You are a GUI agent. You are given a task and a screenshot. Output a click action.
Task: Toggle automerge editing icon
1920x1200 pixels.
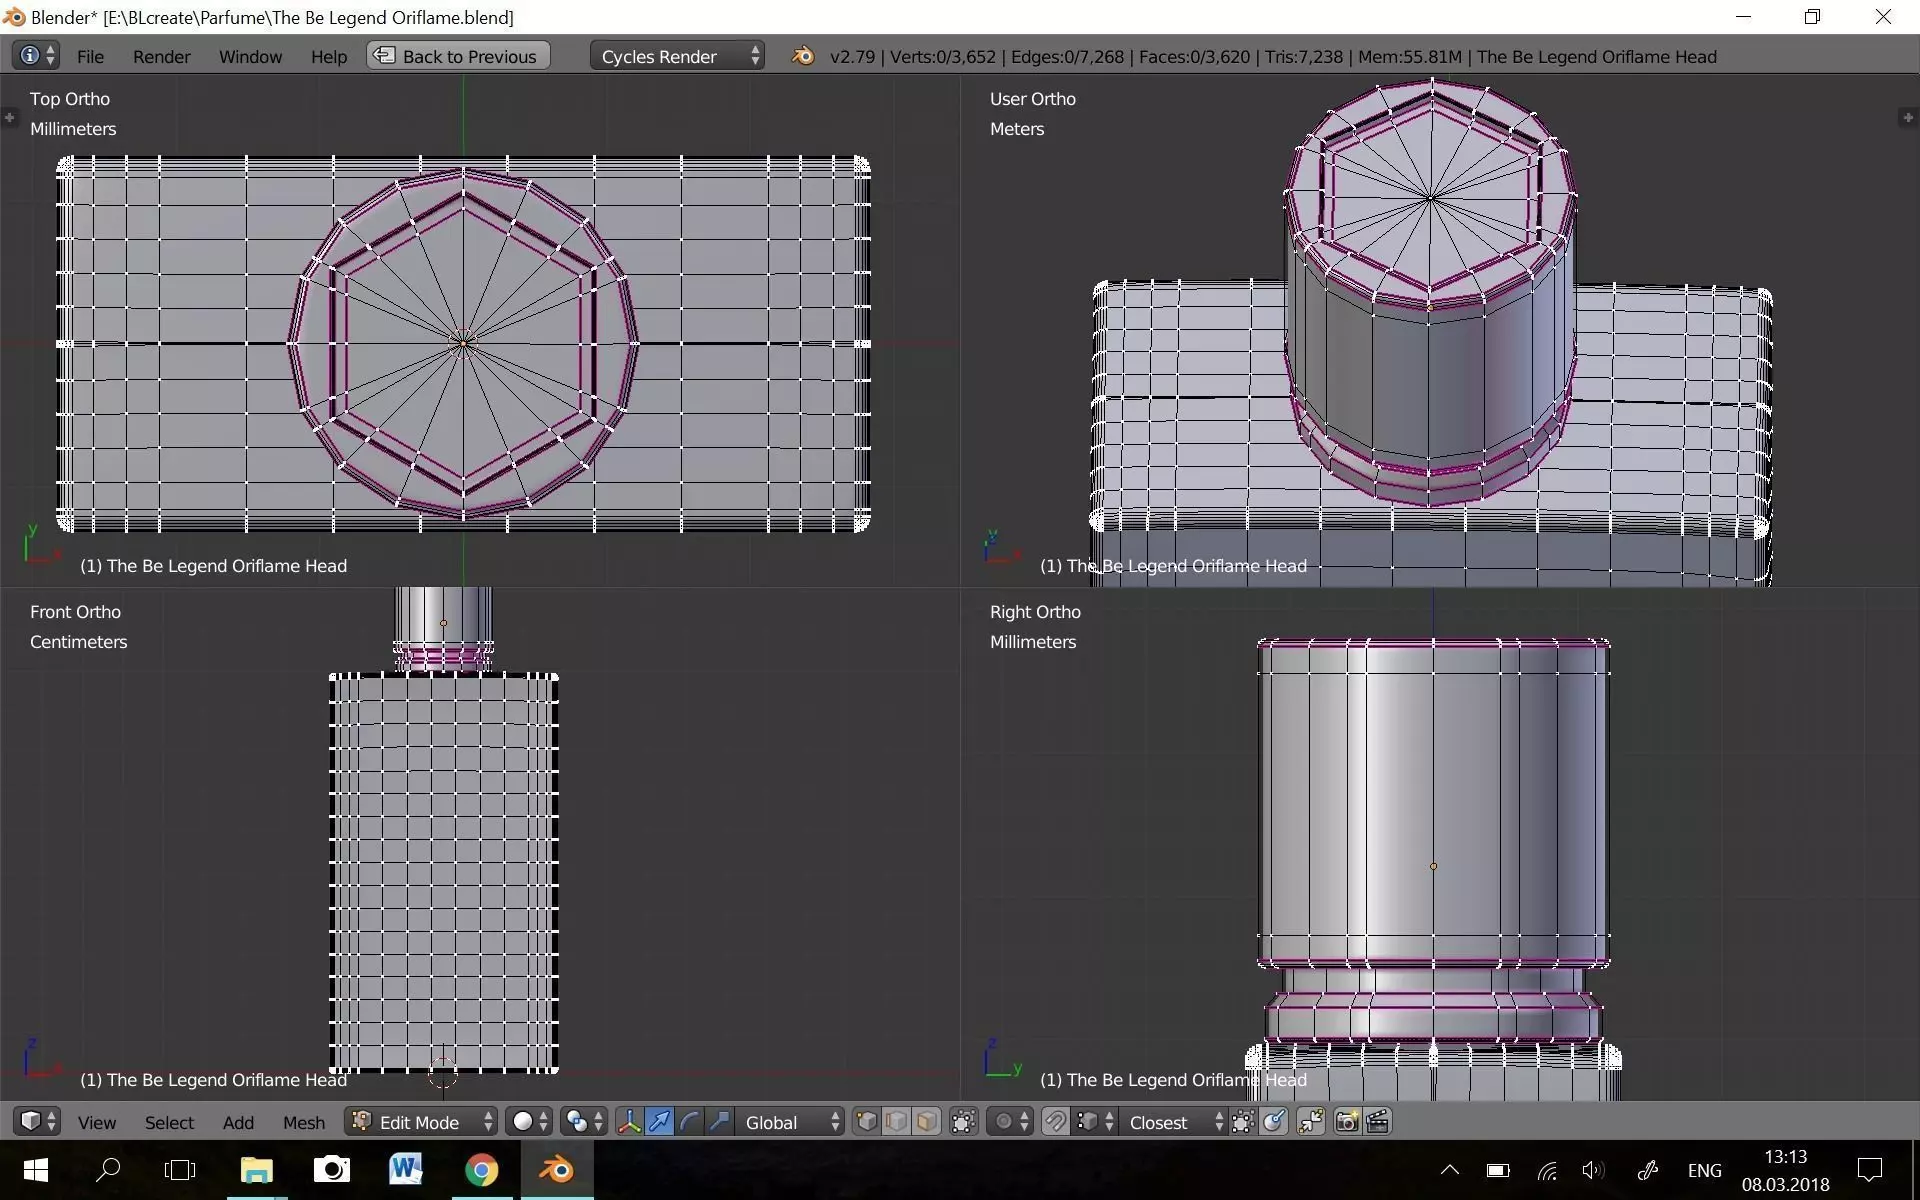click(1310, 1122)
